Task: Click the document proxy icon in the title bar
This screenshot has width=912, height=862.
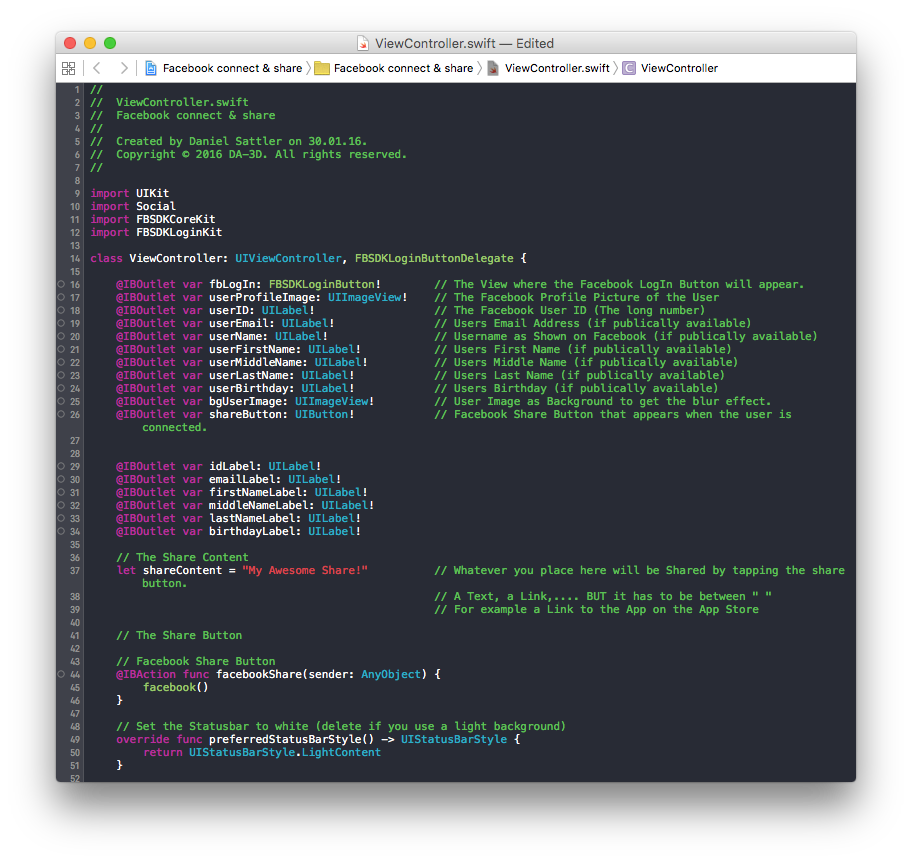Action: [363, 44]
